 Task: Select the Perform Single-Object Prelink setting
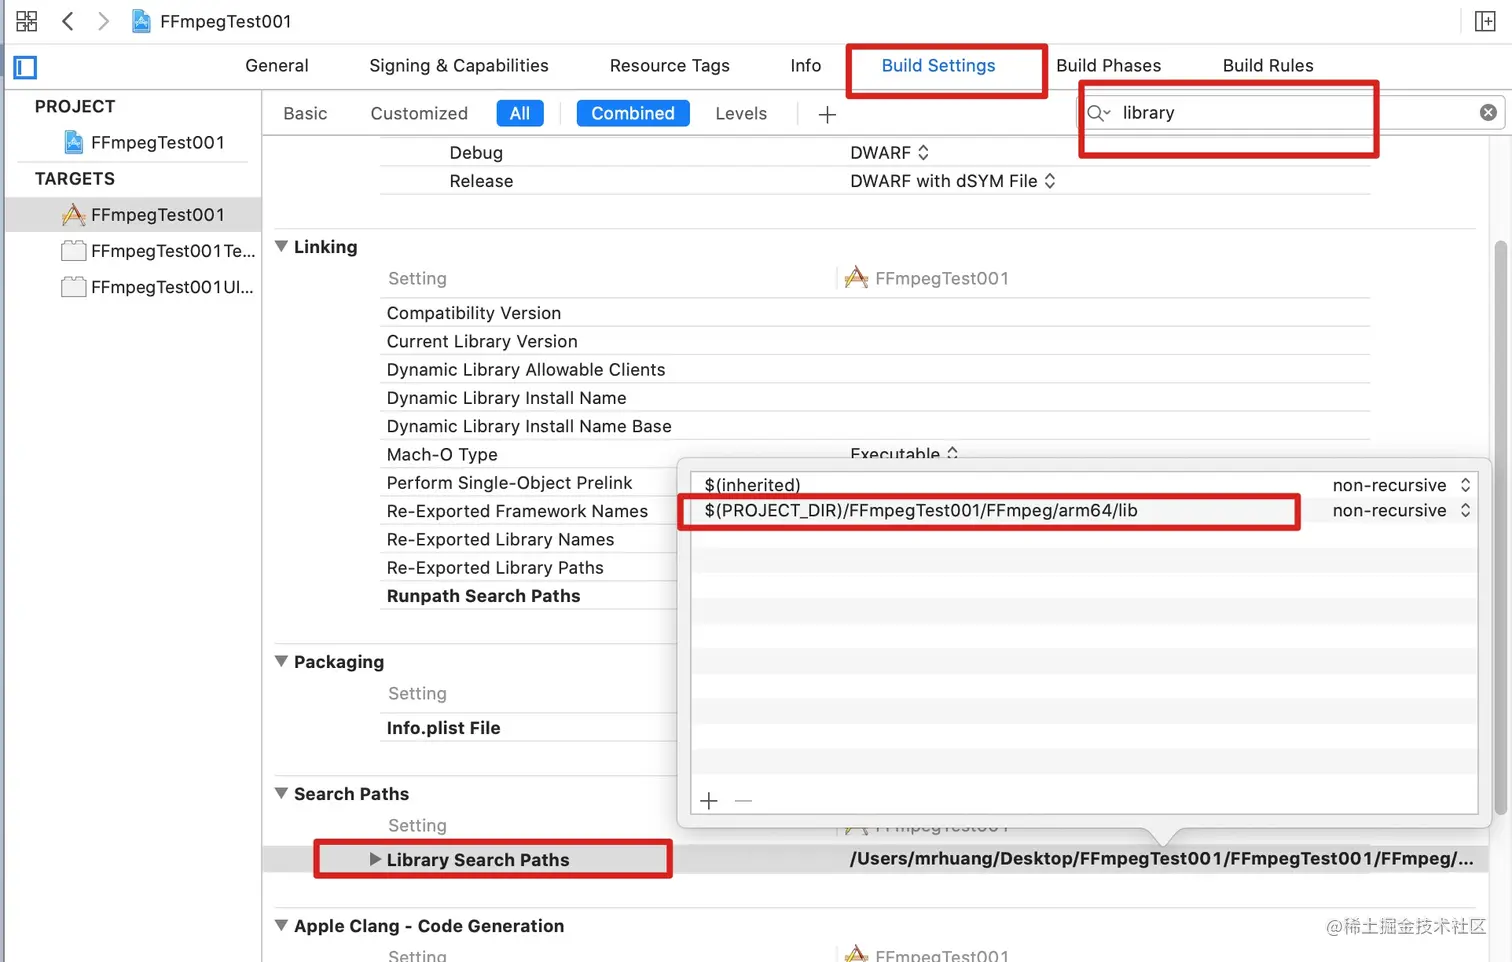(x=510, y=482)
